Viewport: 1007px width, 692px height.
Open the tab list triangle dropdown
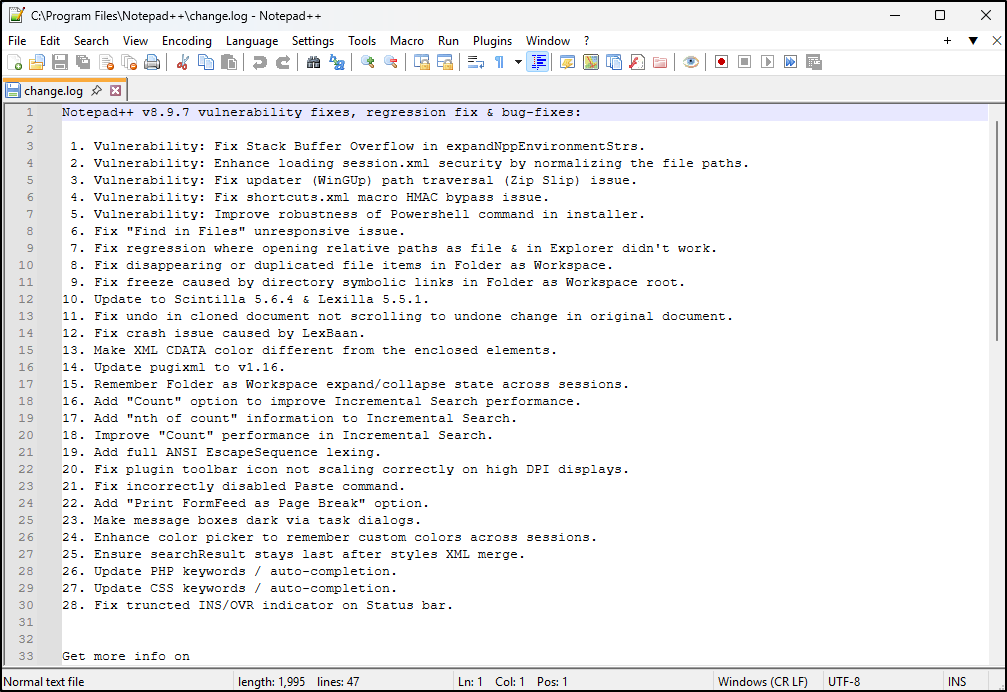click(x=973, y=40)
